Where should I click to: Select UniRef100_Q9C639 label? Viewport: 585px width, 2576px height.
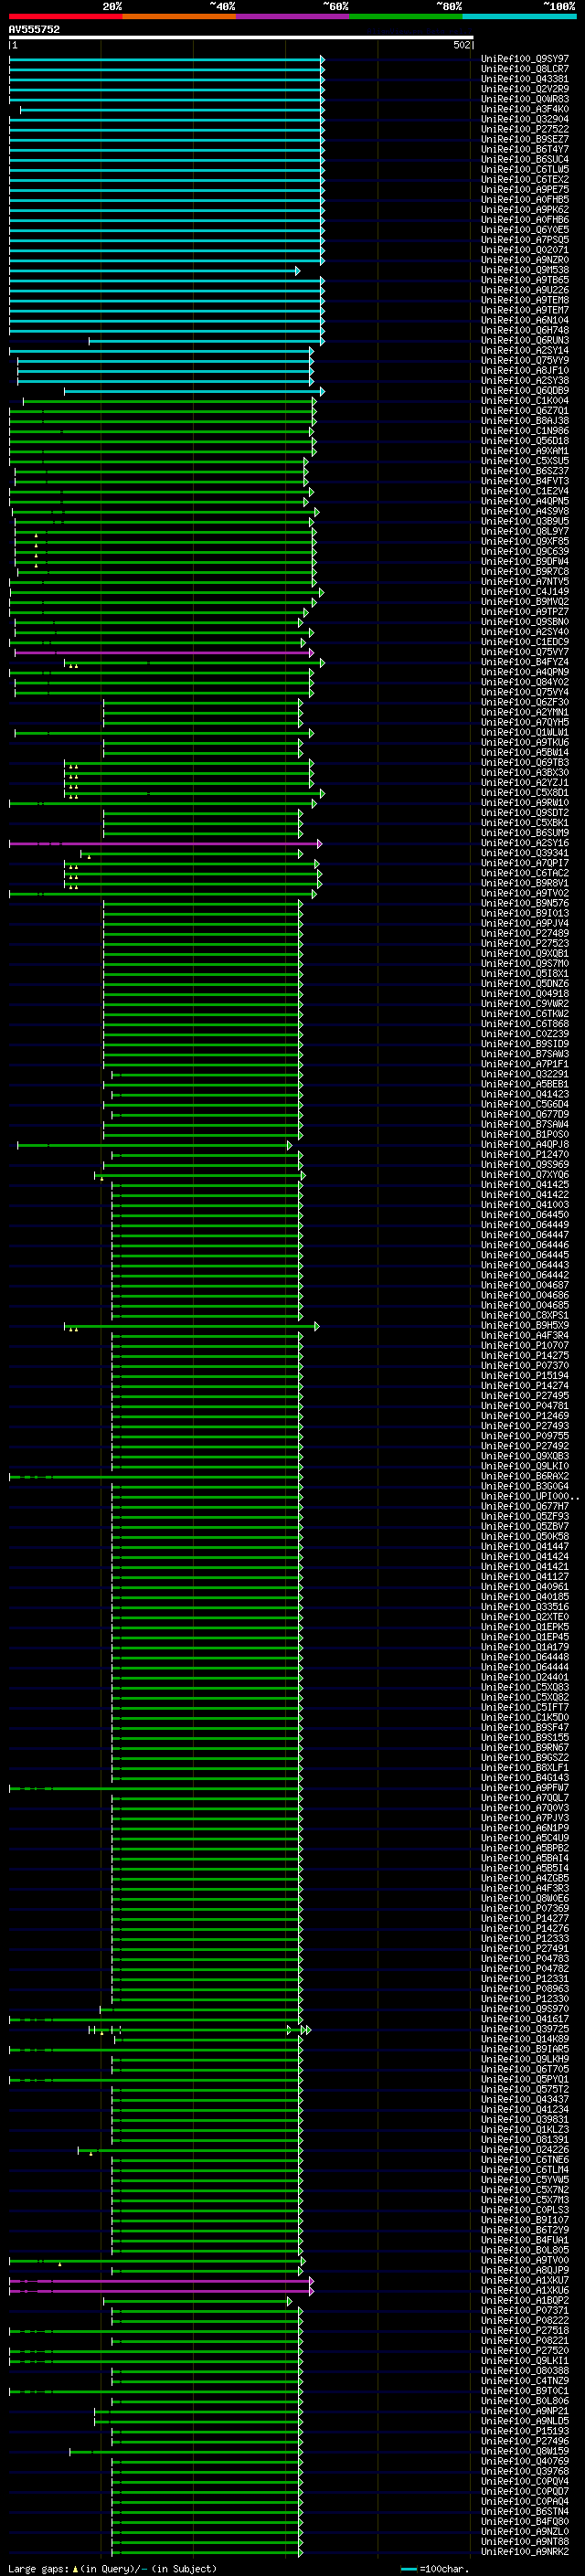(x=525, y=551)
